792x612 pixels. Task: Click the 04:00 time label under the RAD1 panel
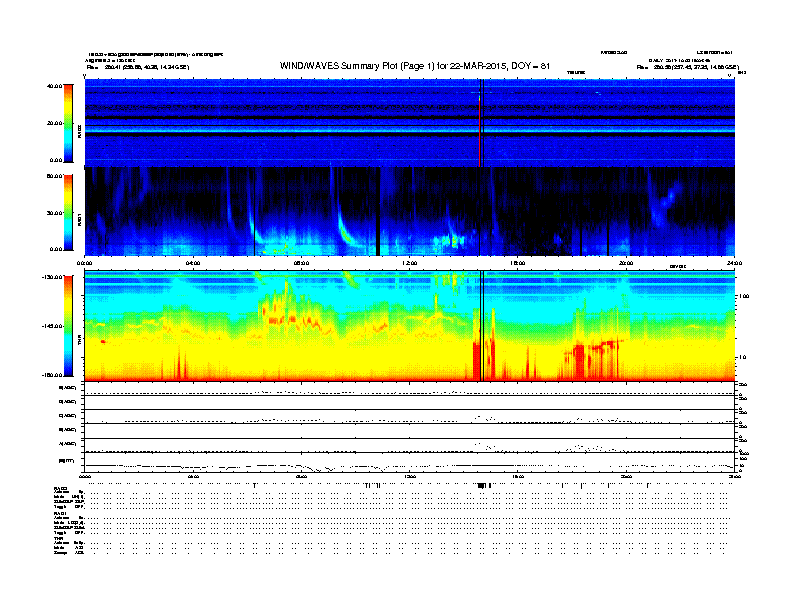[x=193, y=263]
